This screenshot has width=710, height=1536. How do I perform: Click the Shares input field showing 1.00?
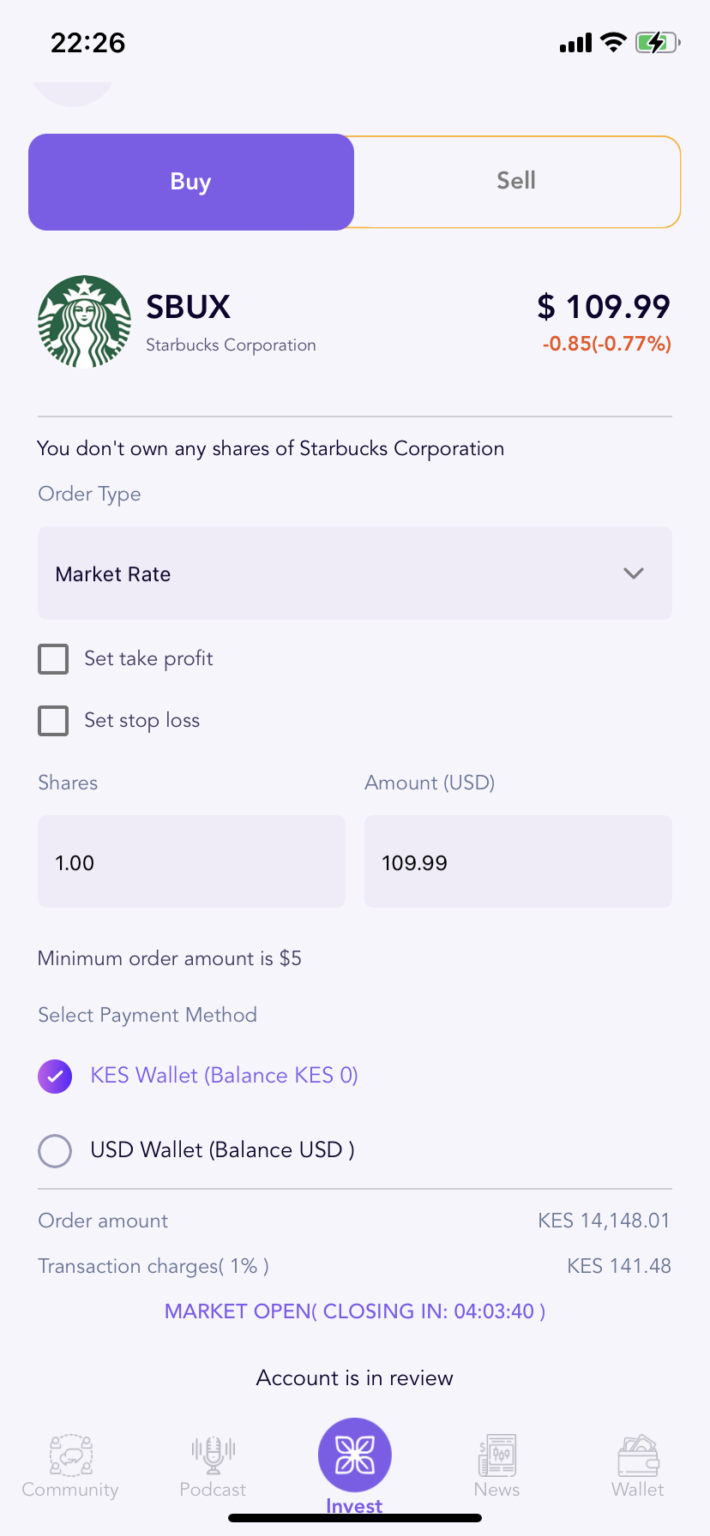coord(191,861)
